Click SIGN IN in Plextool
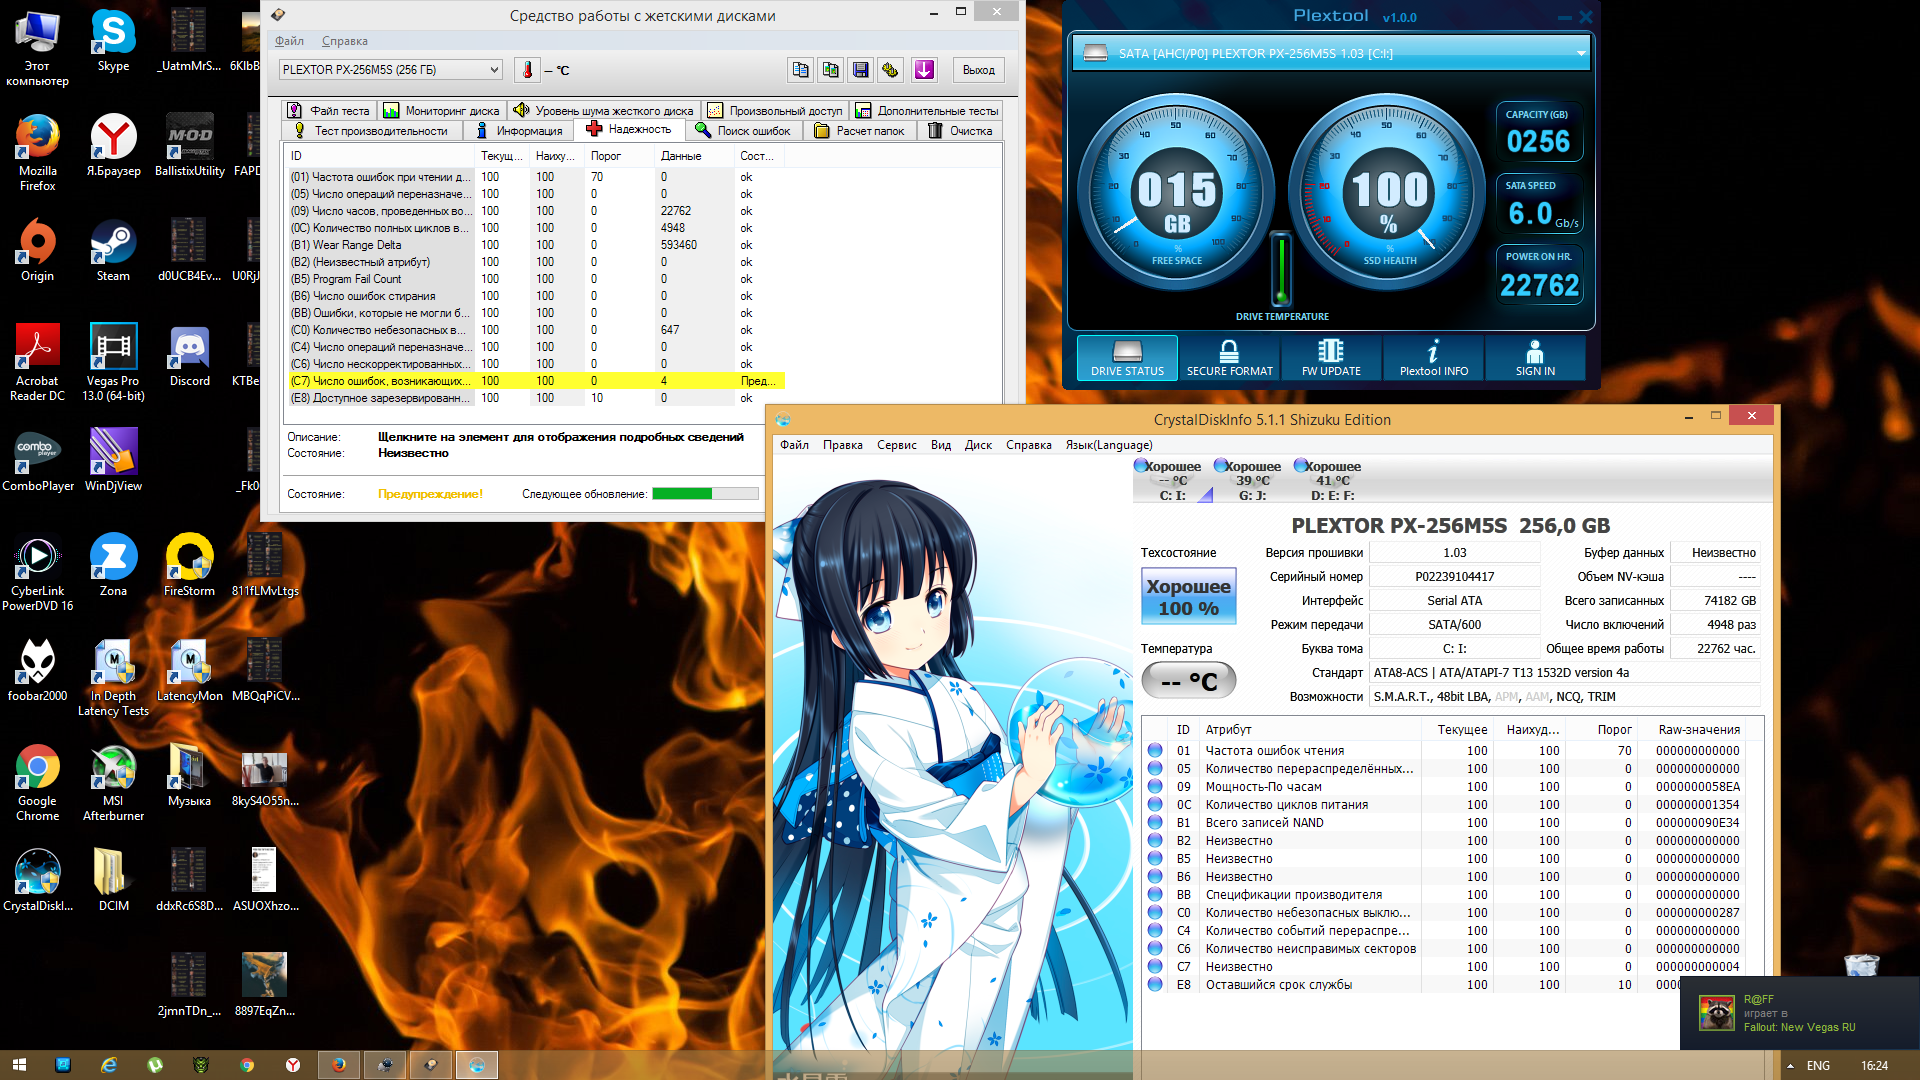The width and height of the screenshot is (1920, 1080). pyautogui.click(x=1535, y=357)
